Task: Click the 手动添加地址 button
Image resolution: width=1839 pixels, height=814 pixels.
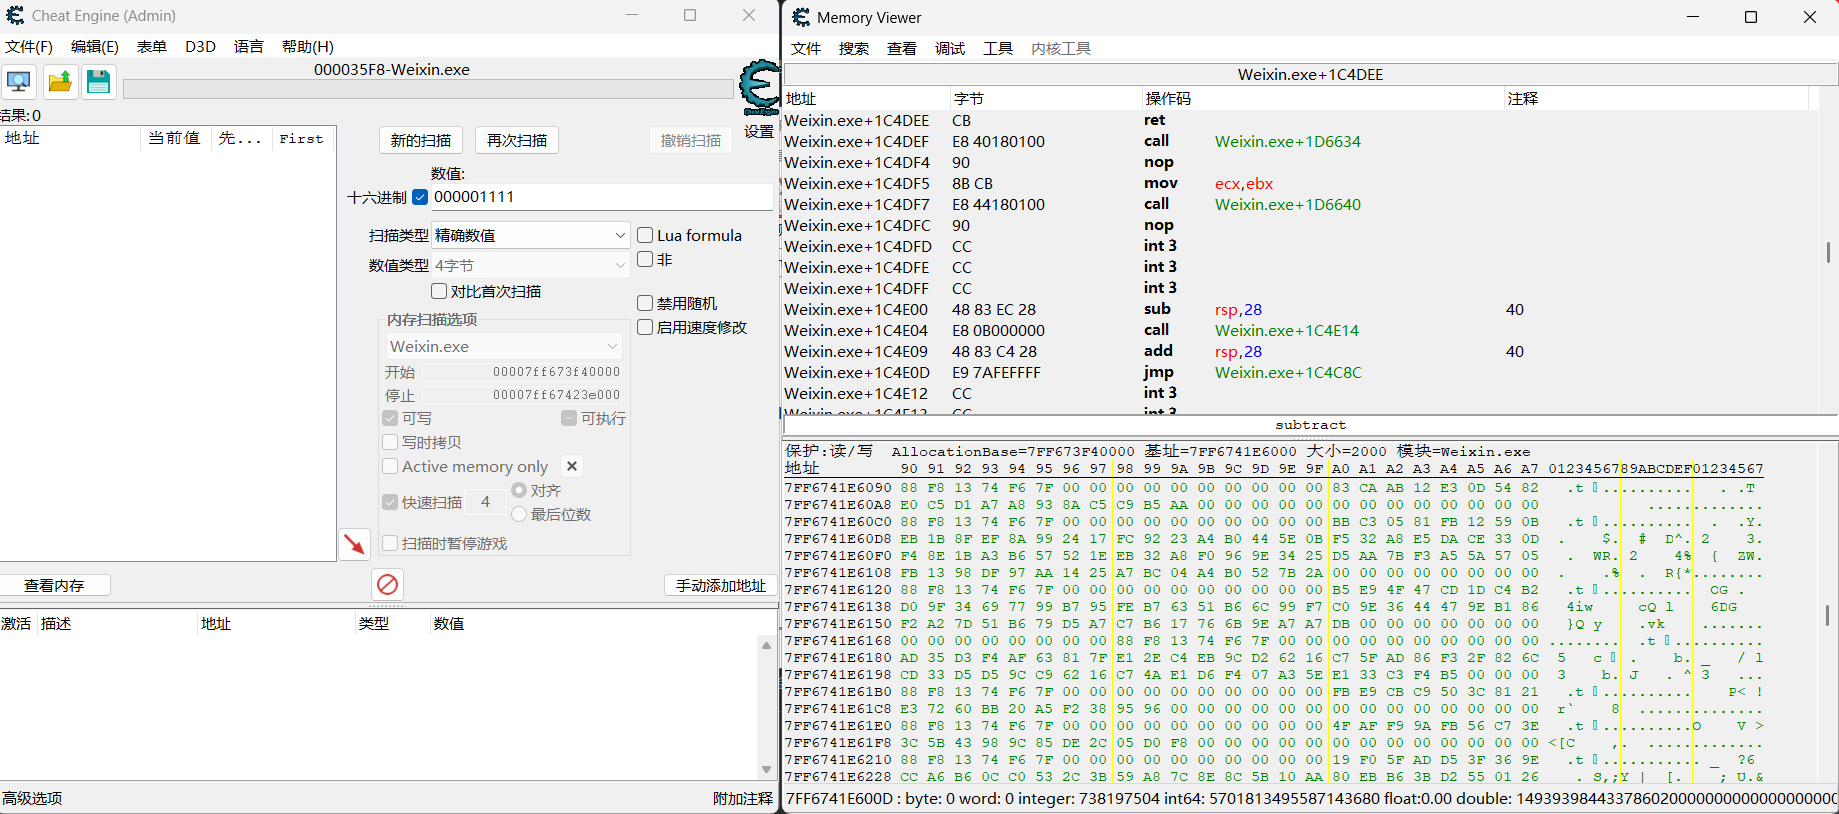Action: point(720,585)
